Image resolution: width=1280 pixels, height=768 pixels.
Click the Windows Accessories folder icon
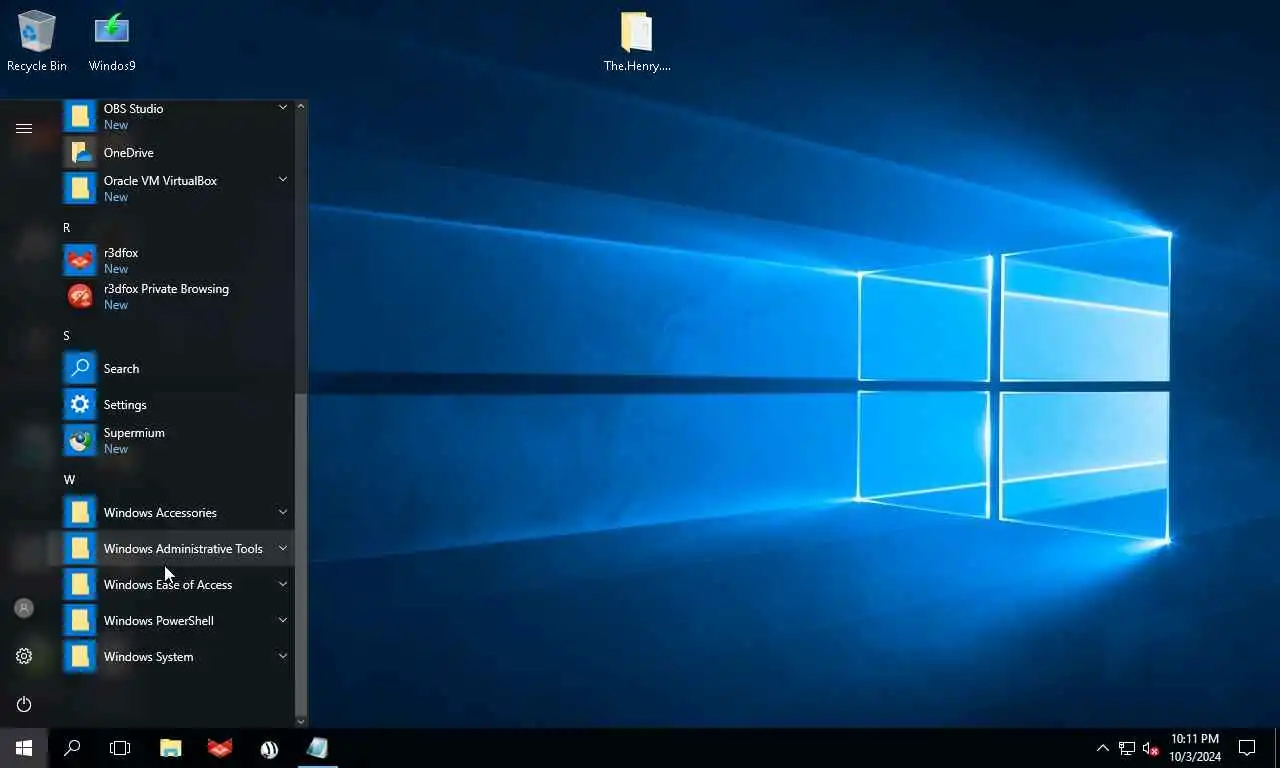click(80, 513)
